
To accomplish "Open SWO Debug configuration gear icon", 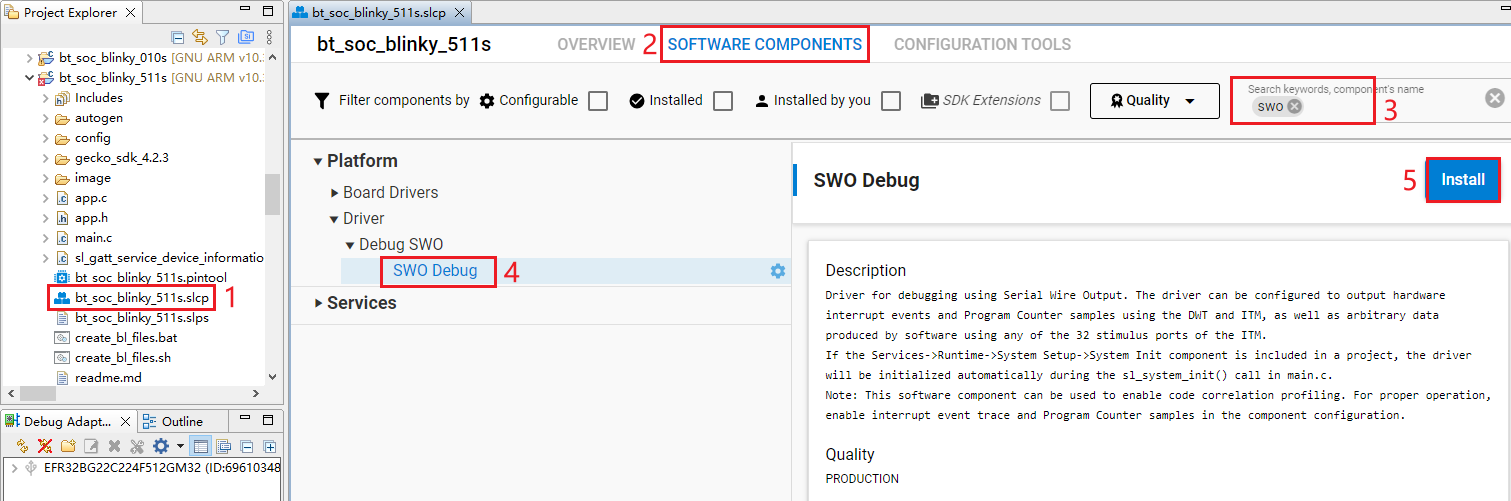I will click(777, 271).
